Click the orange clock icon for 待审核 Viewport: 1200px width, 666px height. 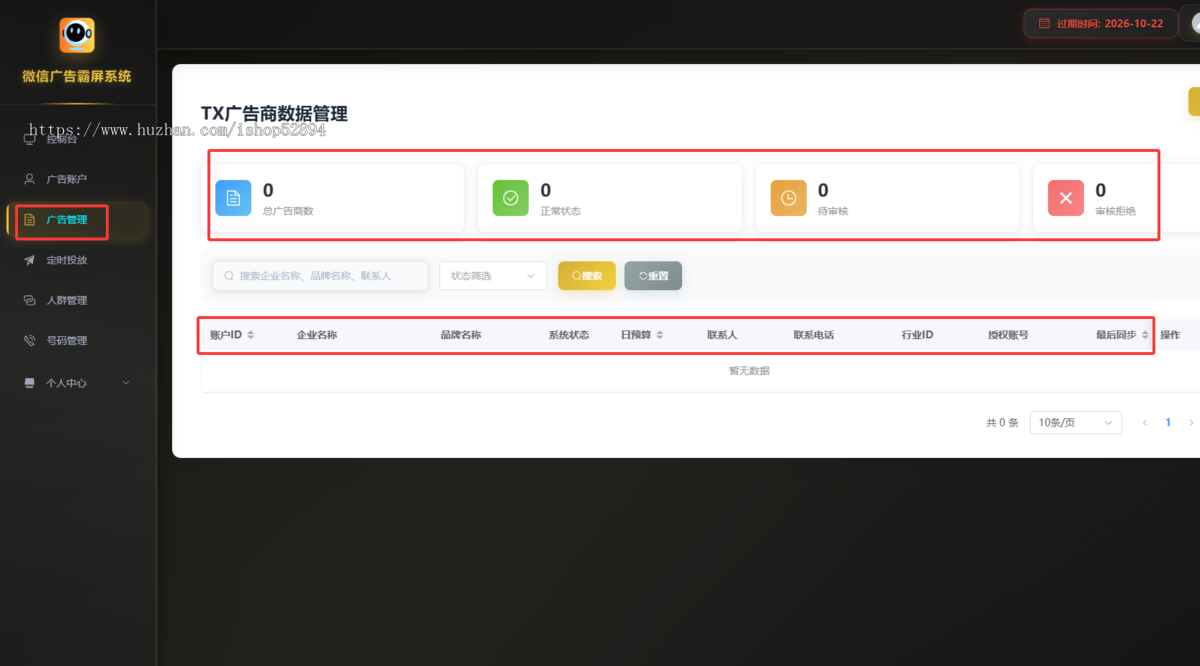788,198
